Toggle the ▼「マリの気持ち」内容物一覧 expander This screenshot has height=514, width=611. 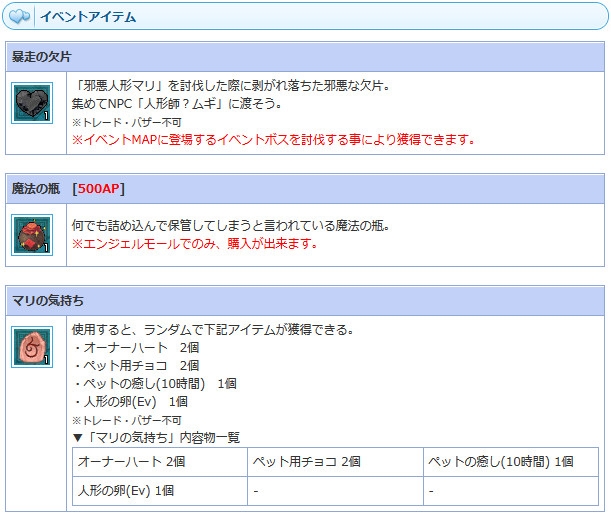point(156,438)
